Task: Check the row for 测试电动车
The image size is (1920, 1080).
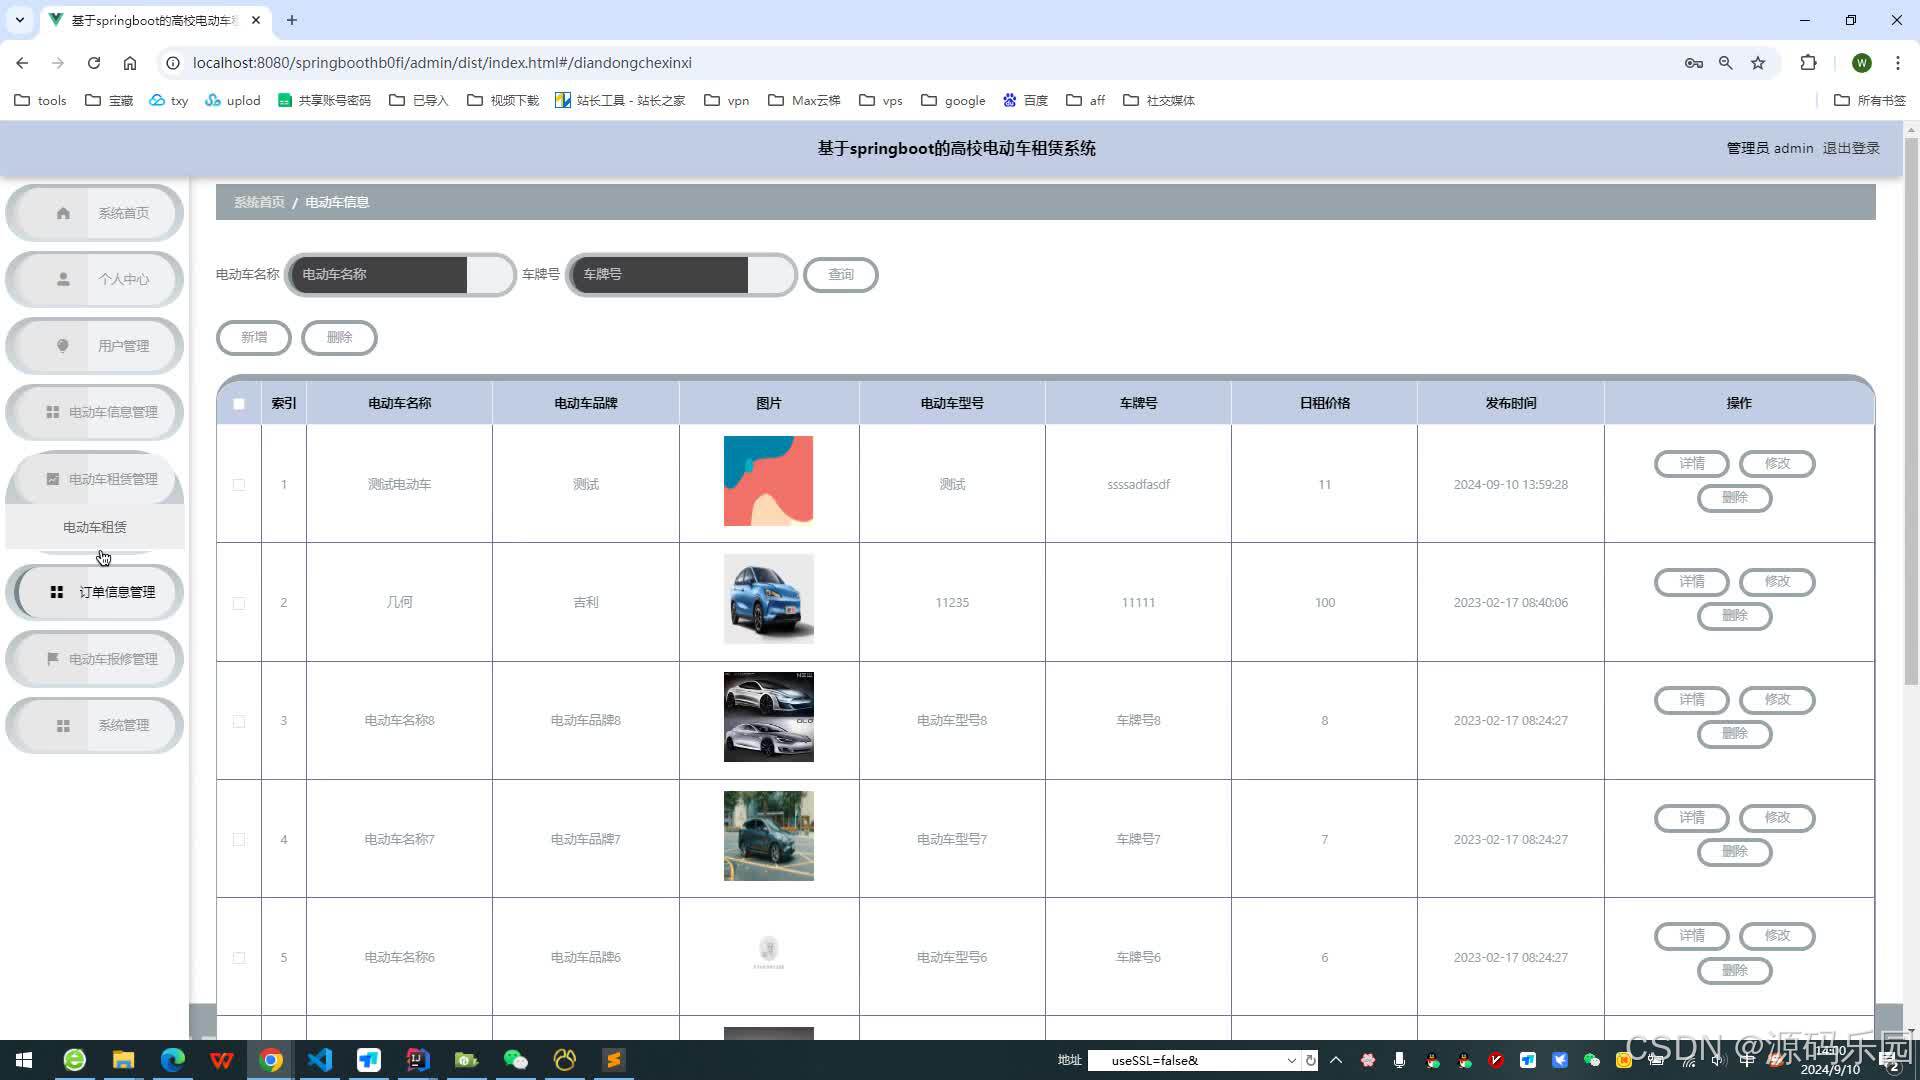Action: (x=238, y=484)
